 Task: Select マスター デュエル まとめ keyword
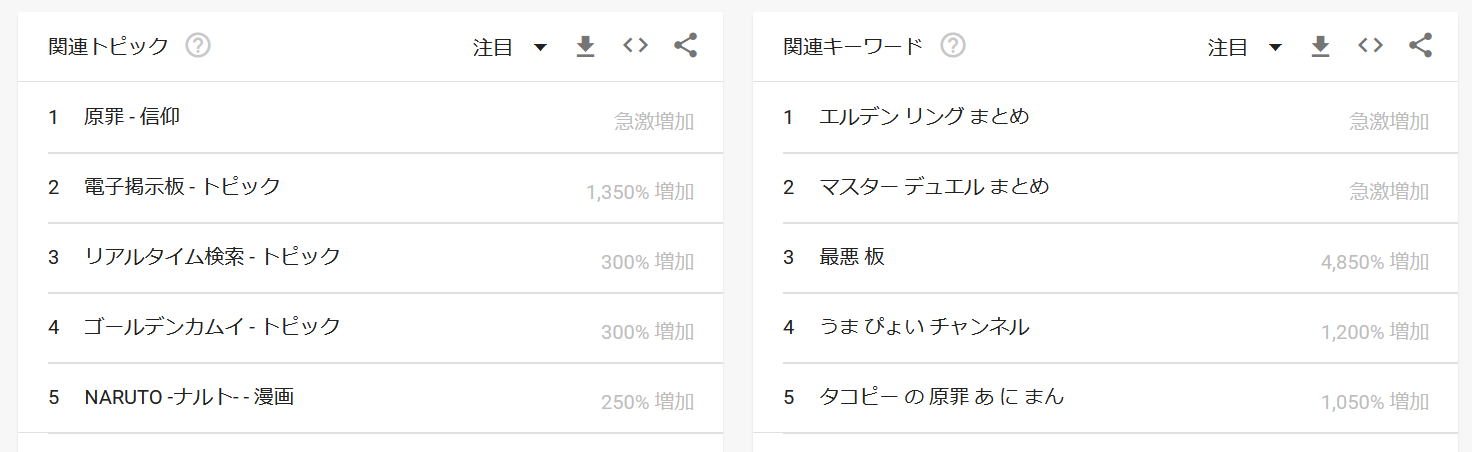(x=934, y=187)
